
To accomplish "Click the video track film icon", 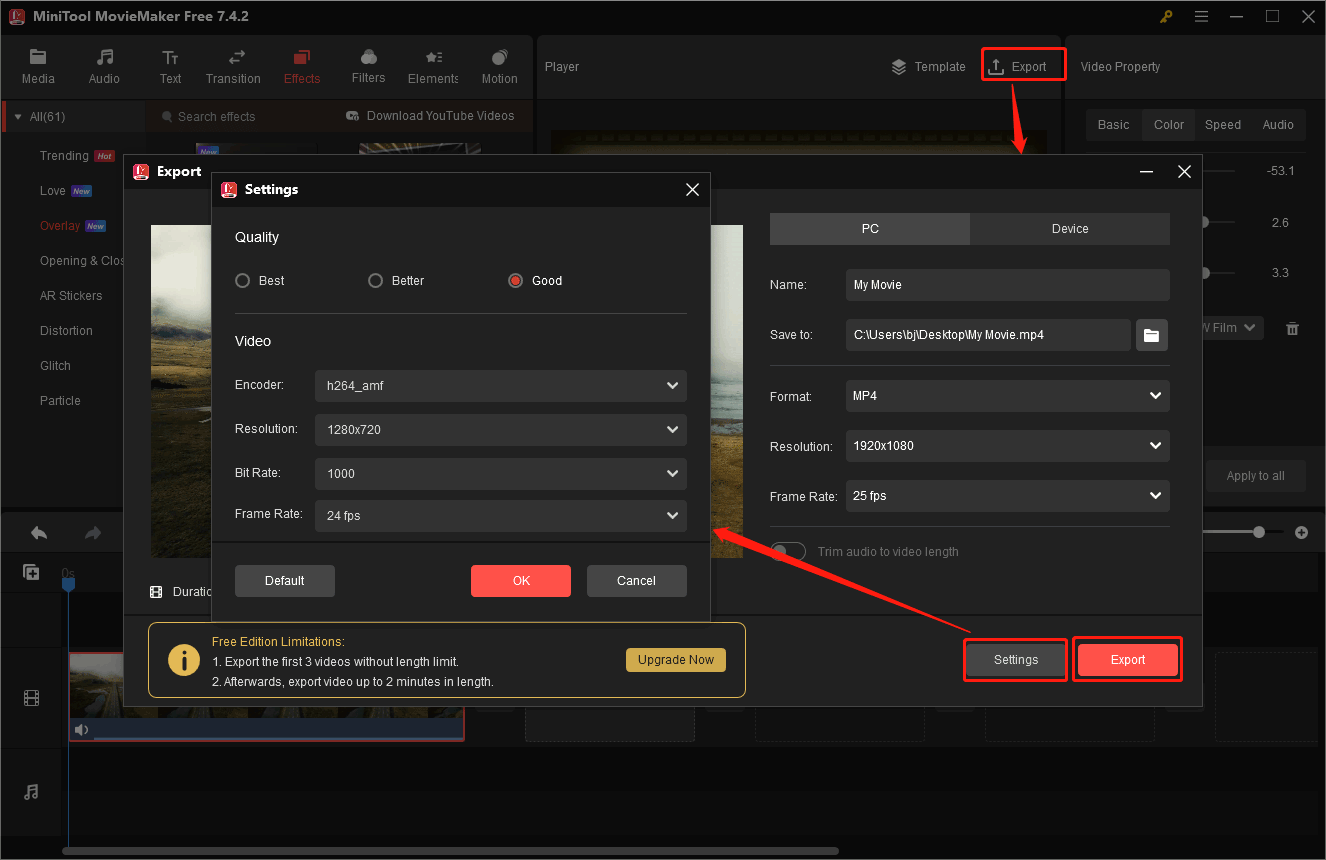I will coord(31,698).
